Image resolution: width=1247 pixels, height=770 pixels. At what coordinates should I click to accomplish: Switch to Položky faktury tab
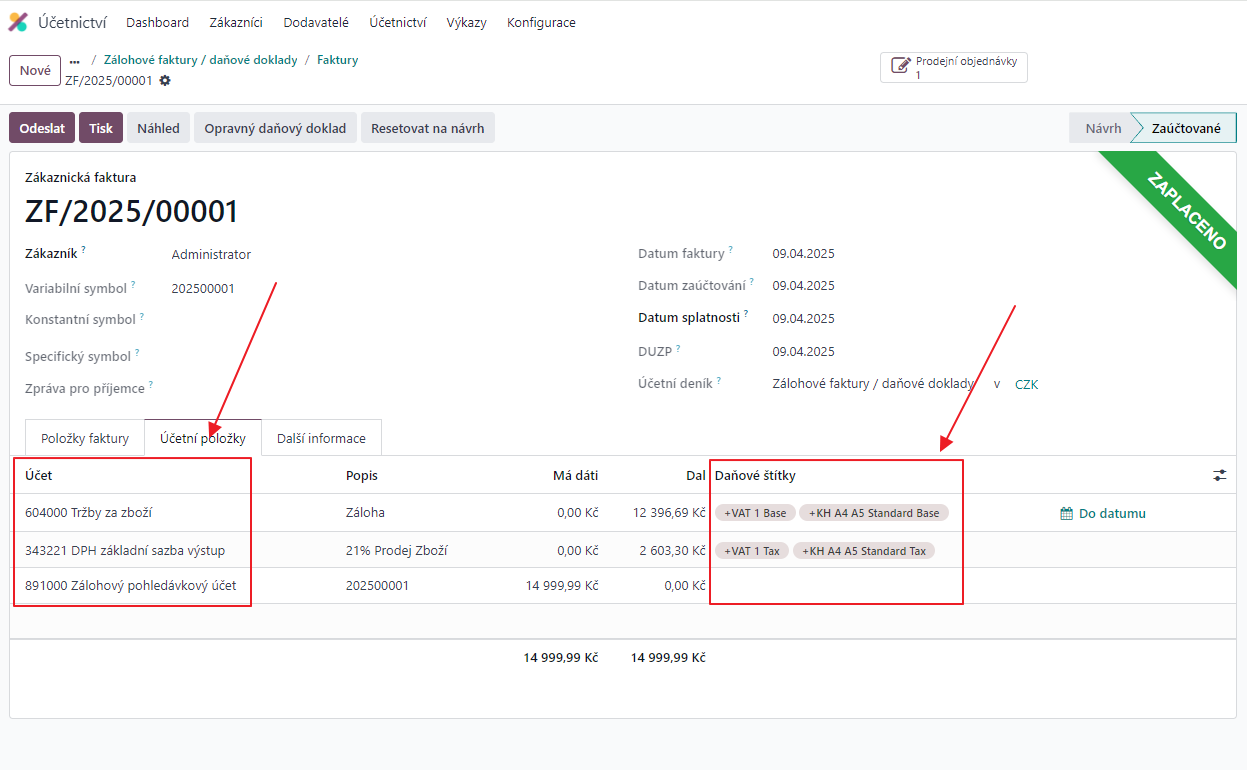pyautogui.click(x=85, y=438)
